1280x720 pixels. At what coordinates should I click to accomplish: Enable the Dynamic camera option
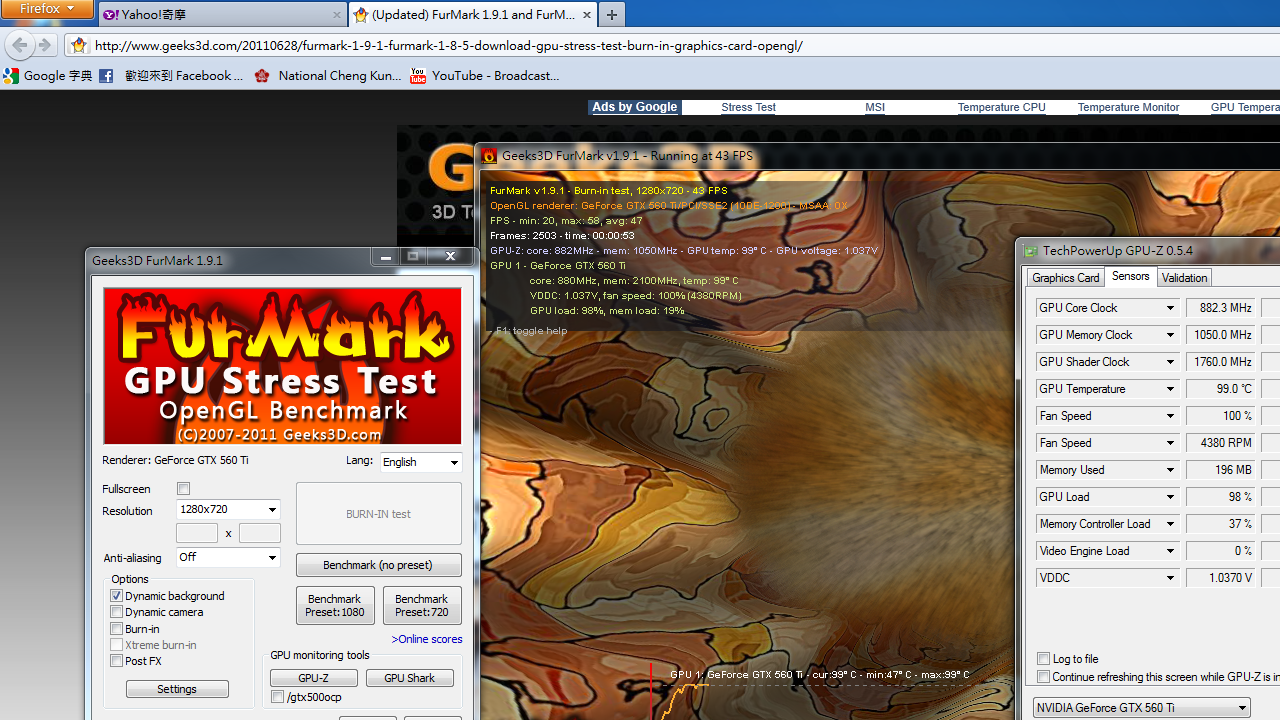tap(116, 612)
